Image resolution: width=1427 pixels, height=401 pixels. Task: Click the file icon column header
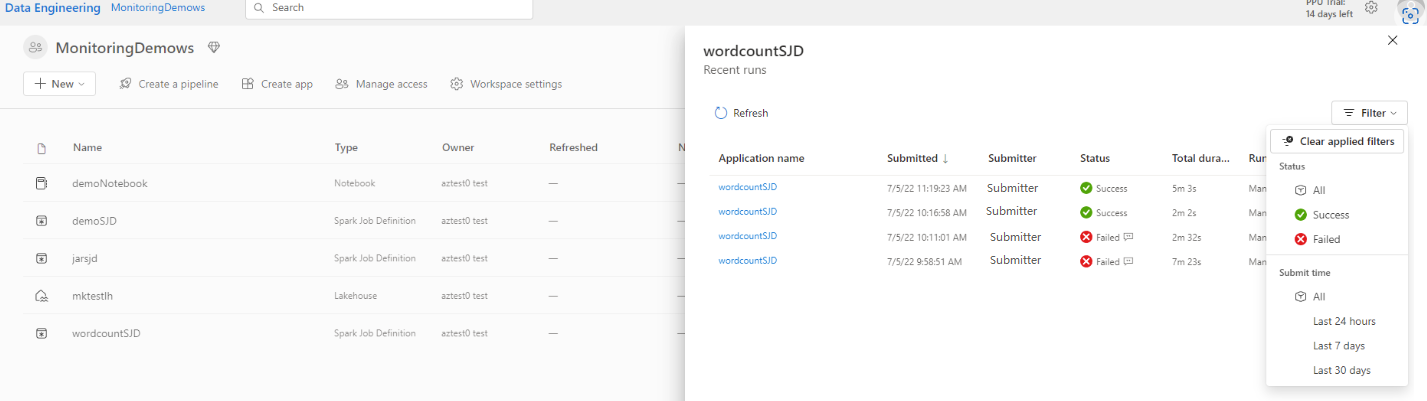(41, 148)
